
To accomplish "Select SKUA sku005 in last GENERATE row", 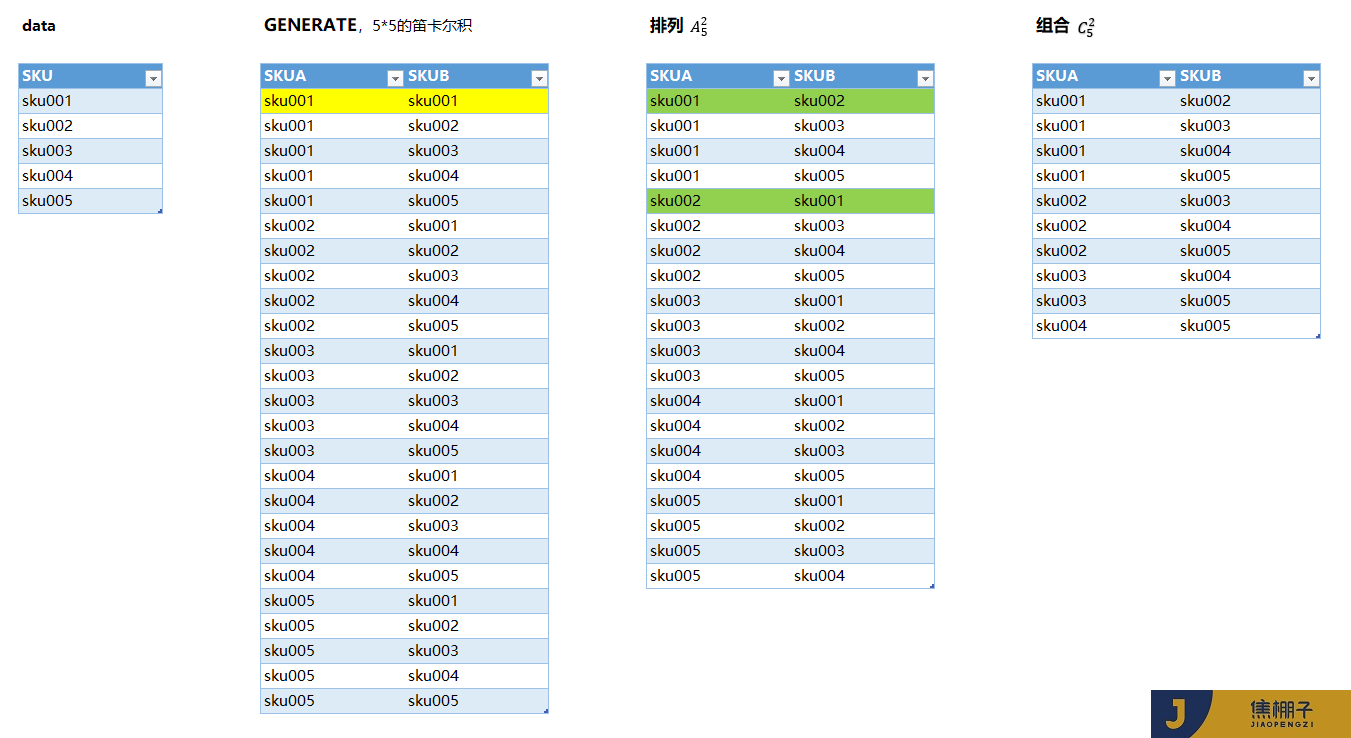I will pos(332,701).
